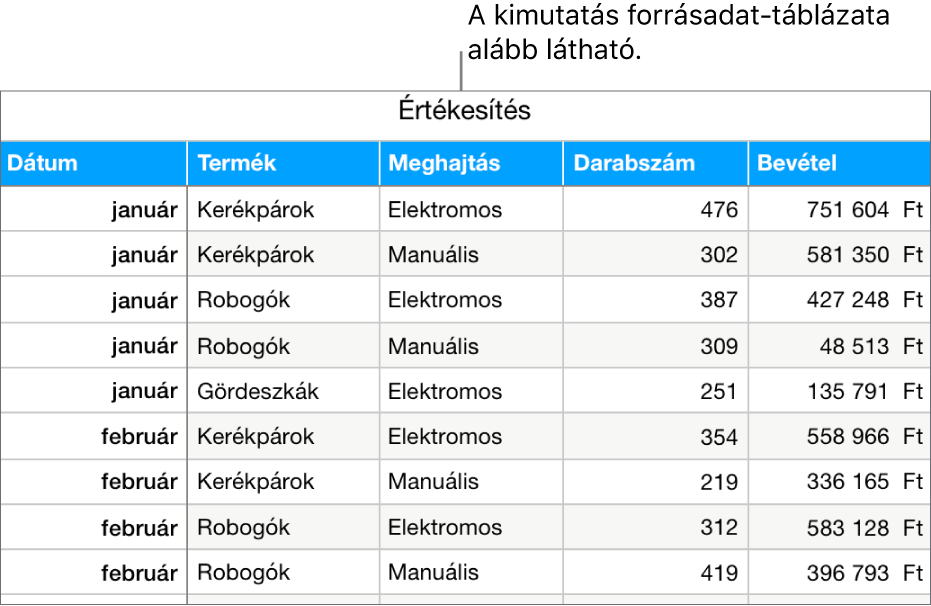Select the cell with quantity 419

coord(718,573)
